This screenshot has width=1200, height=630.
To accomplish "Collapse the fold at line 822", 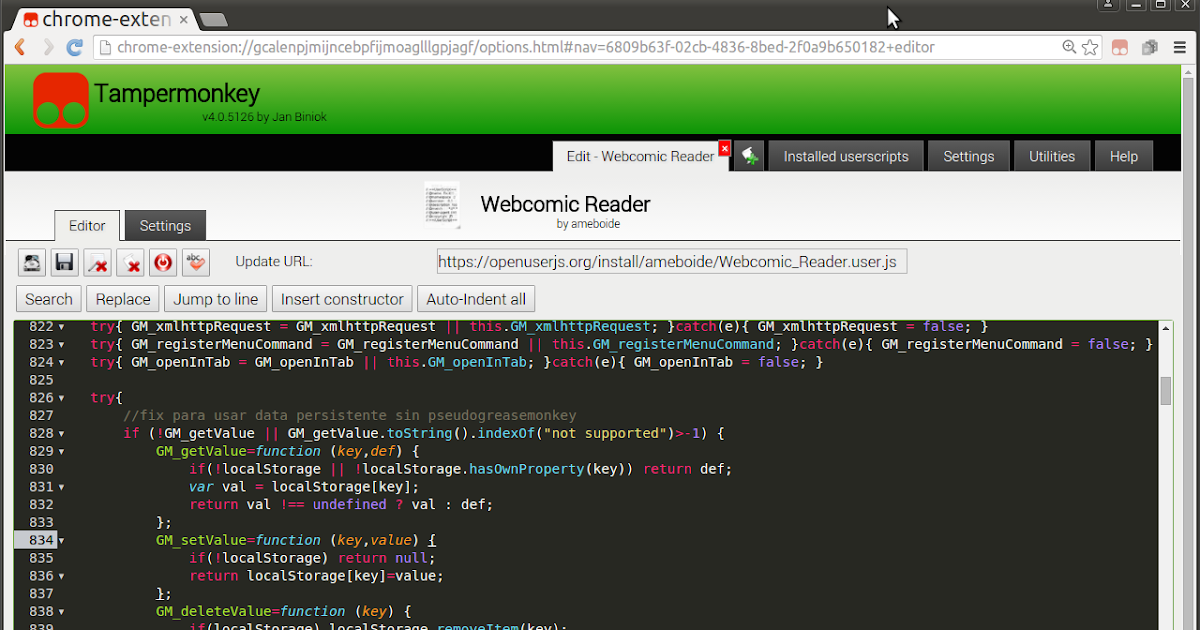I will coord(61,327).
